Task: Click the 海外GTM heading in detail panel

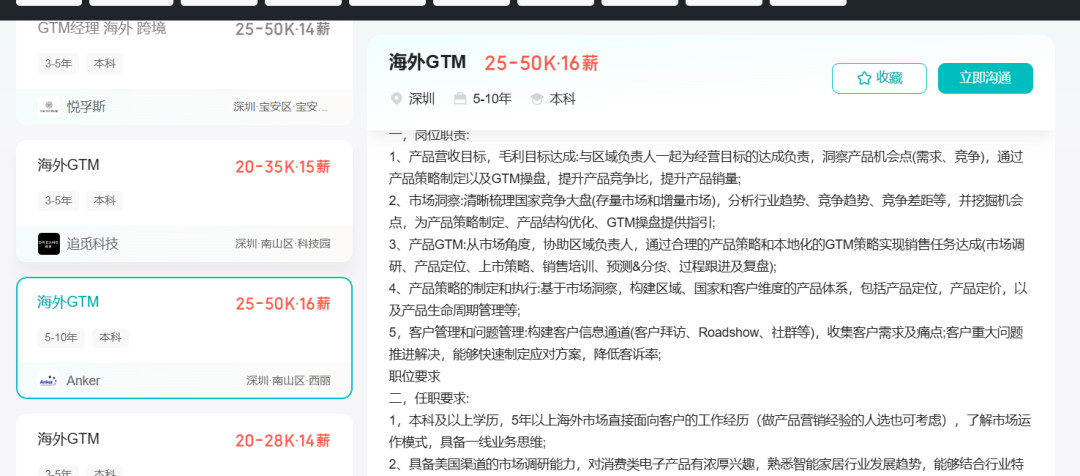Action: [x=428, y=62]
